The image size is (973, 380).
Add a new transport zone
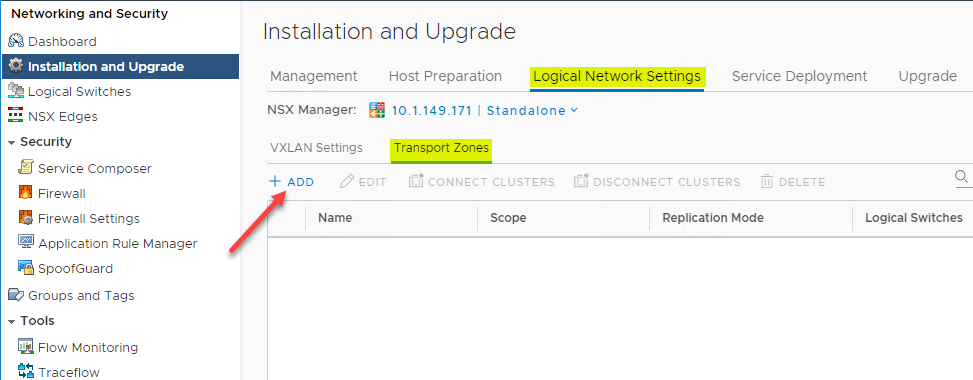(x=292, y=182)
